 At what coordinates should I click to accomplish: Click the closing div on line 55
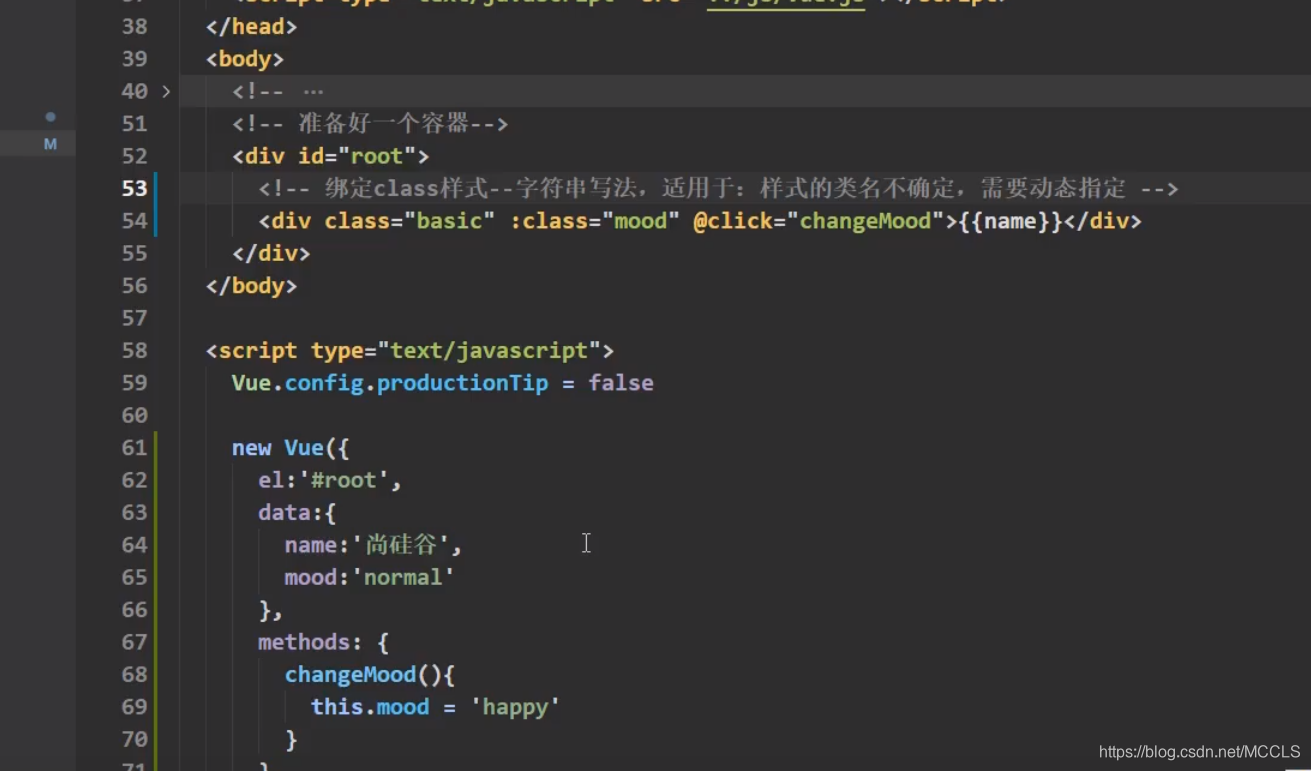271,254
